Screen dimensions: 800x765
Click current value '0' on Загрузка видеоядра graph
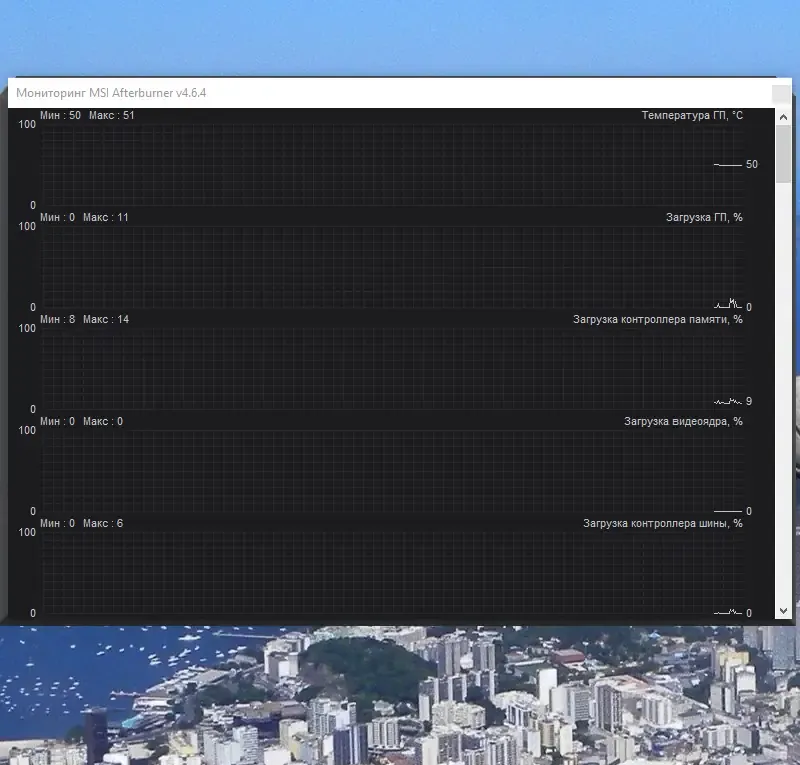[748, 511]
